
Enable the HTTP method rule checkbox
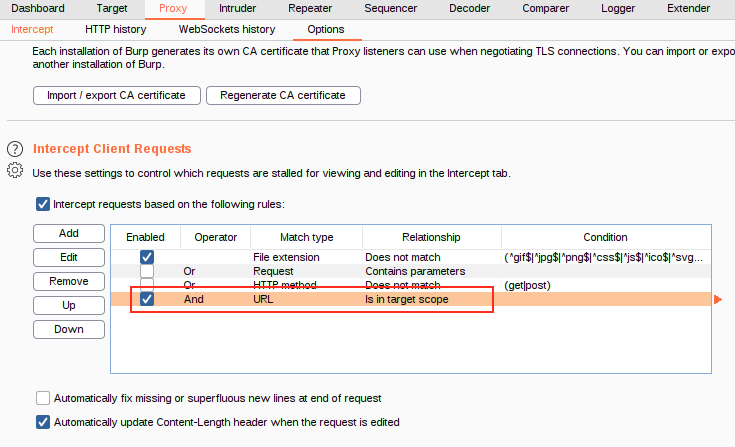[x=147, y=285]
